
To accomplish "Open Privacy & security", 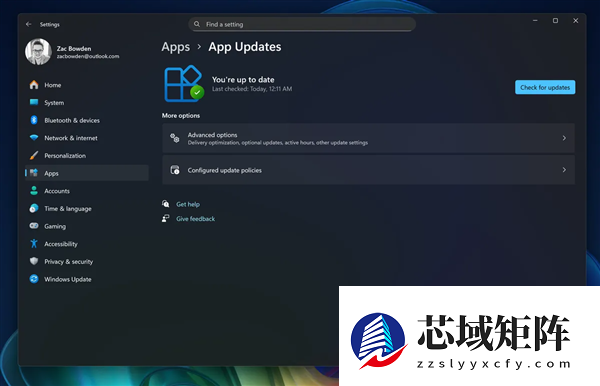I will [x=87, y=261].
